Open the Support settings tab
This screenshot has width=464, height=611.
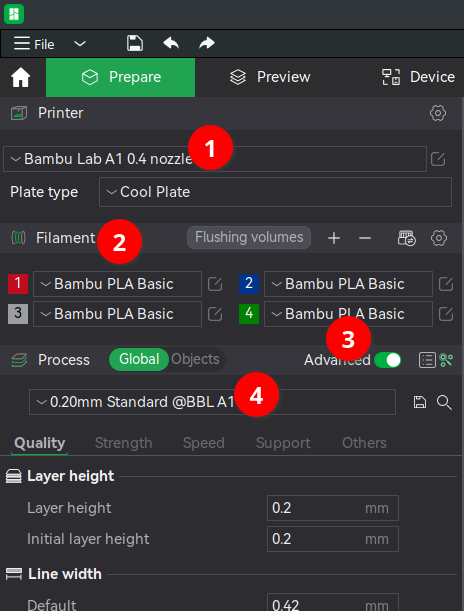[283, 443]
